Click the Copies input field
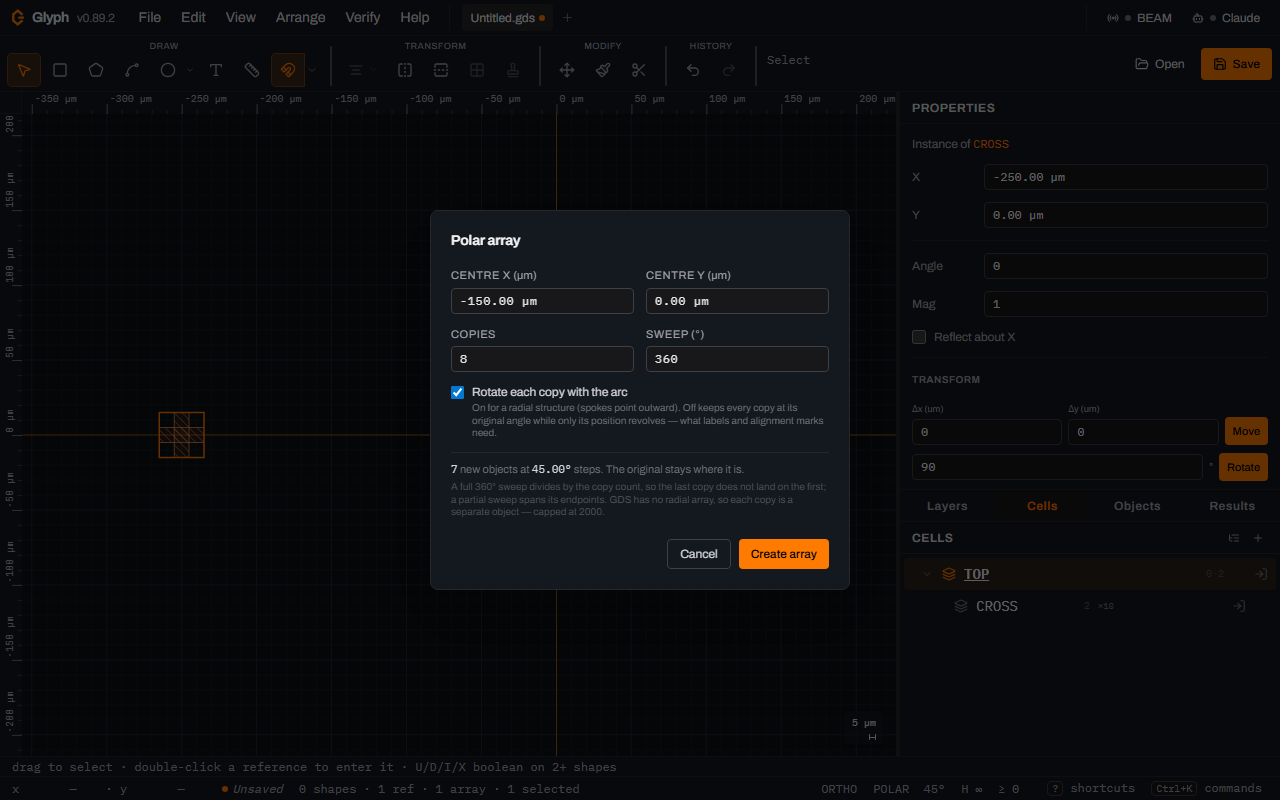Viewport: 1280px width, 800px height. coord(542,359)
